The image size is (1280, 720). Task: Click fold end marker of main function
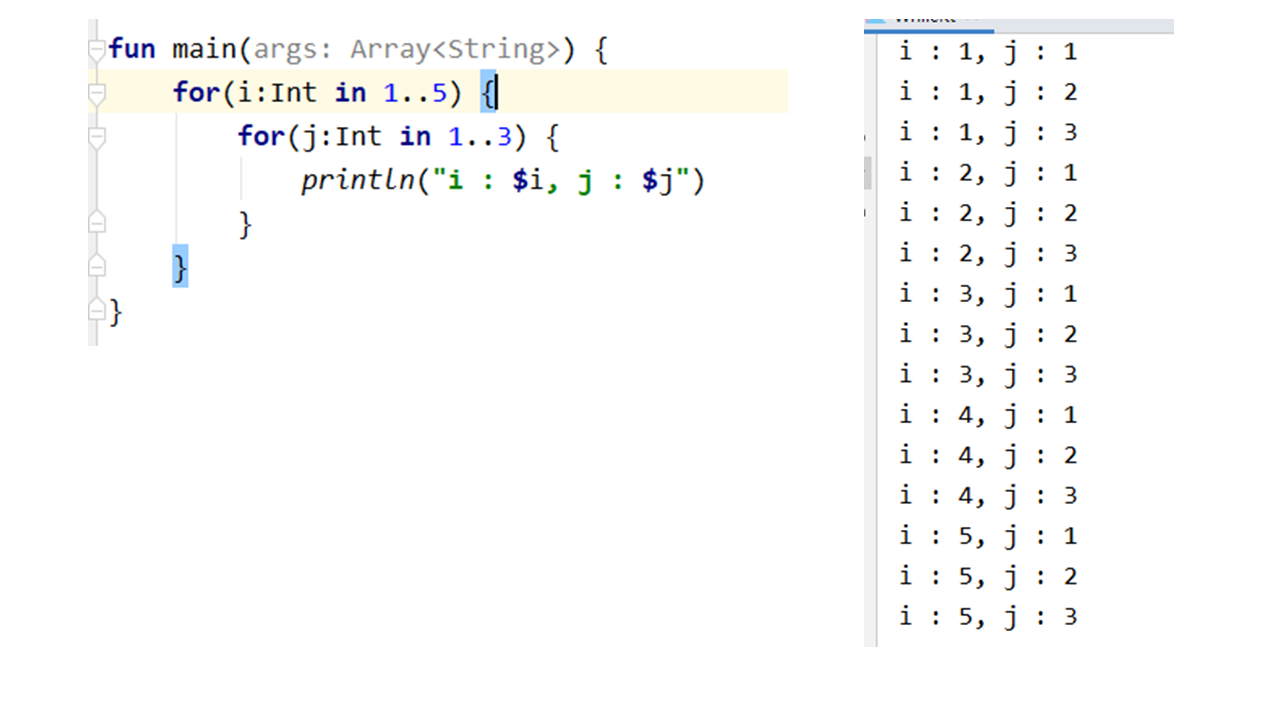point(97,311)
